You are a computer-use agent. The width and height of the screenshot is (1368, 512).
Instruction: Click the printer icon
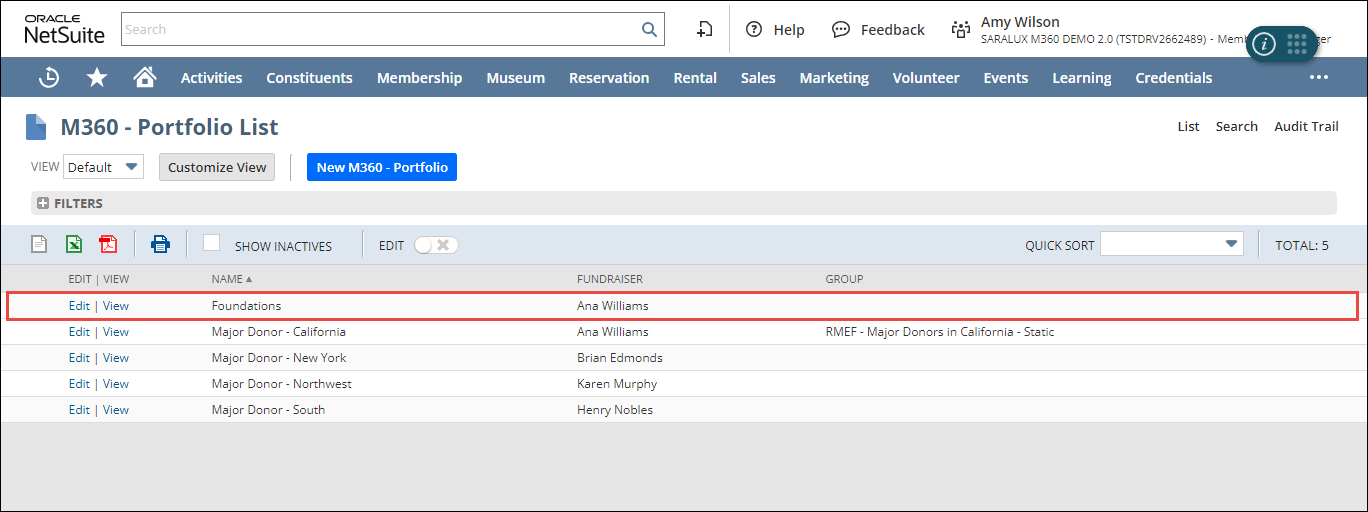click(x=160, y=244)
